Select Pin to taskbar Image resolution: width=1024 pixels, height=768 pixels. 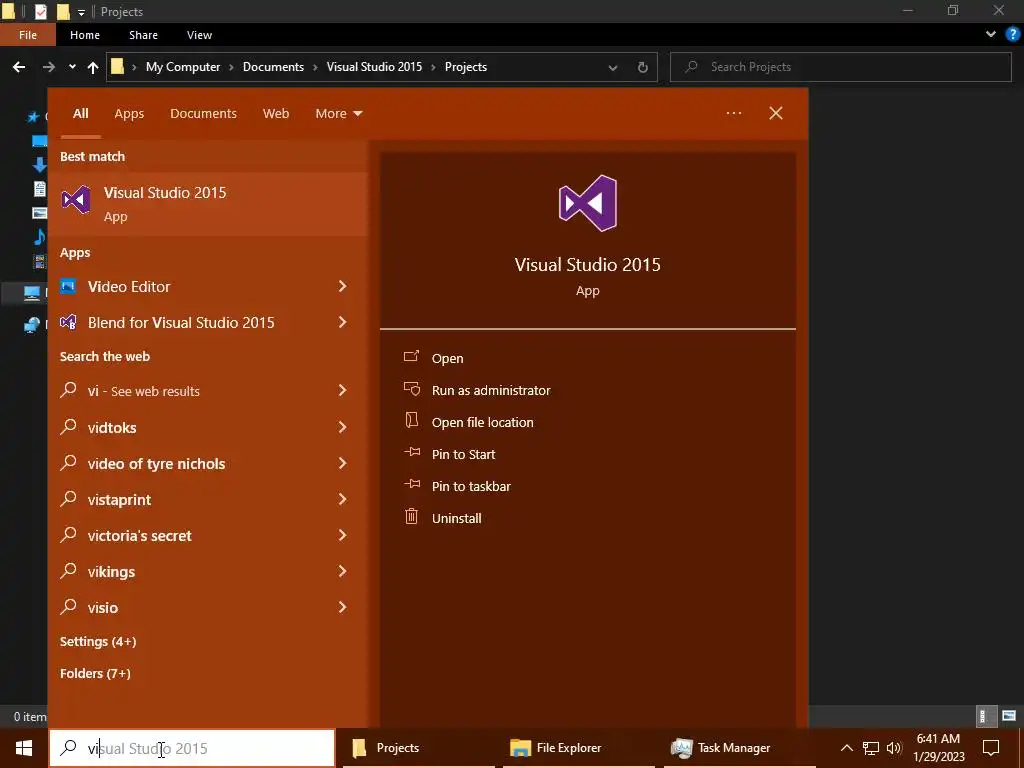tap(471, 486)
